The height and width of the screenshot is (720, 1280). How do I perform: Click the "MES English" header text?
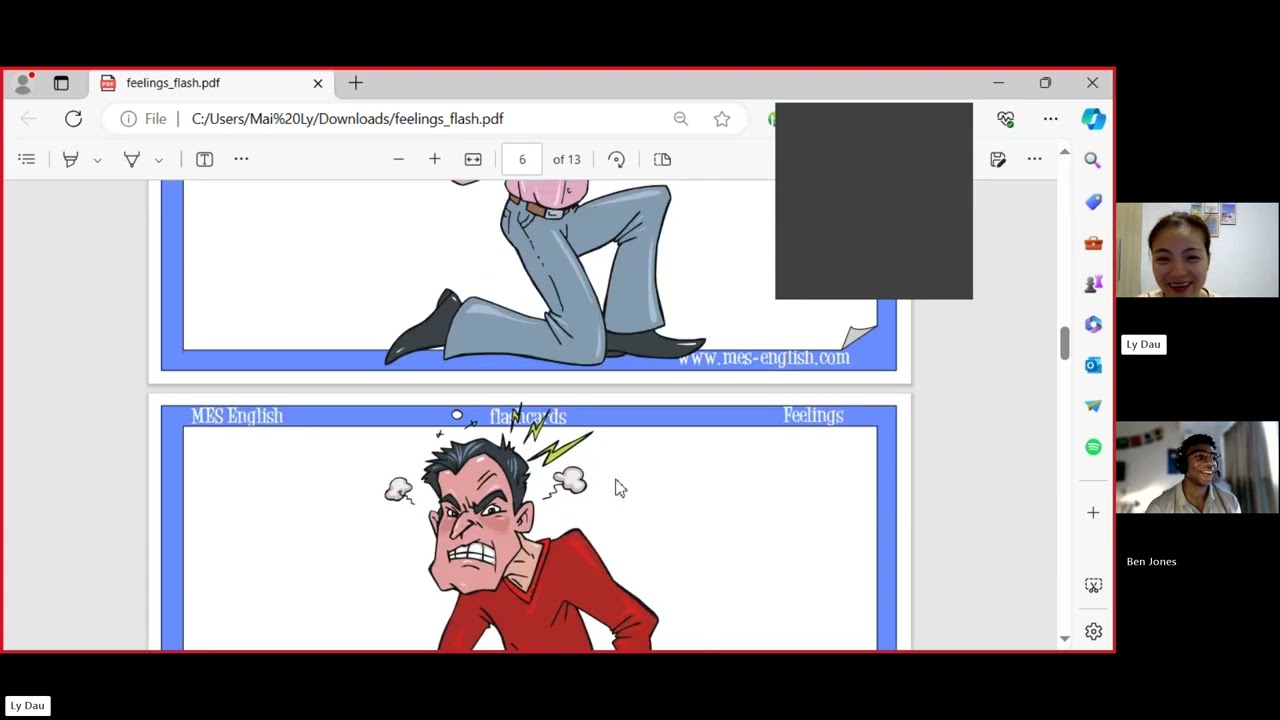pyautogui.click(x=237, y=416)
